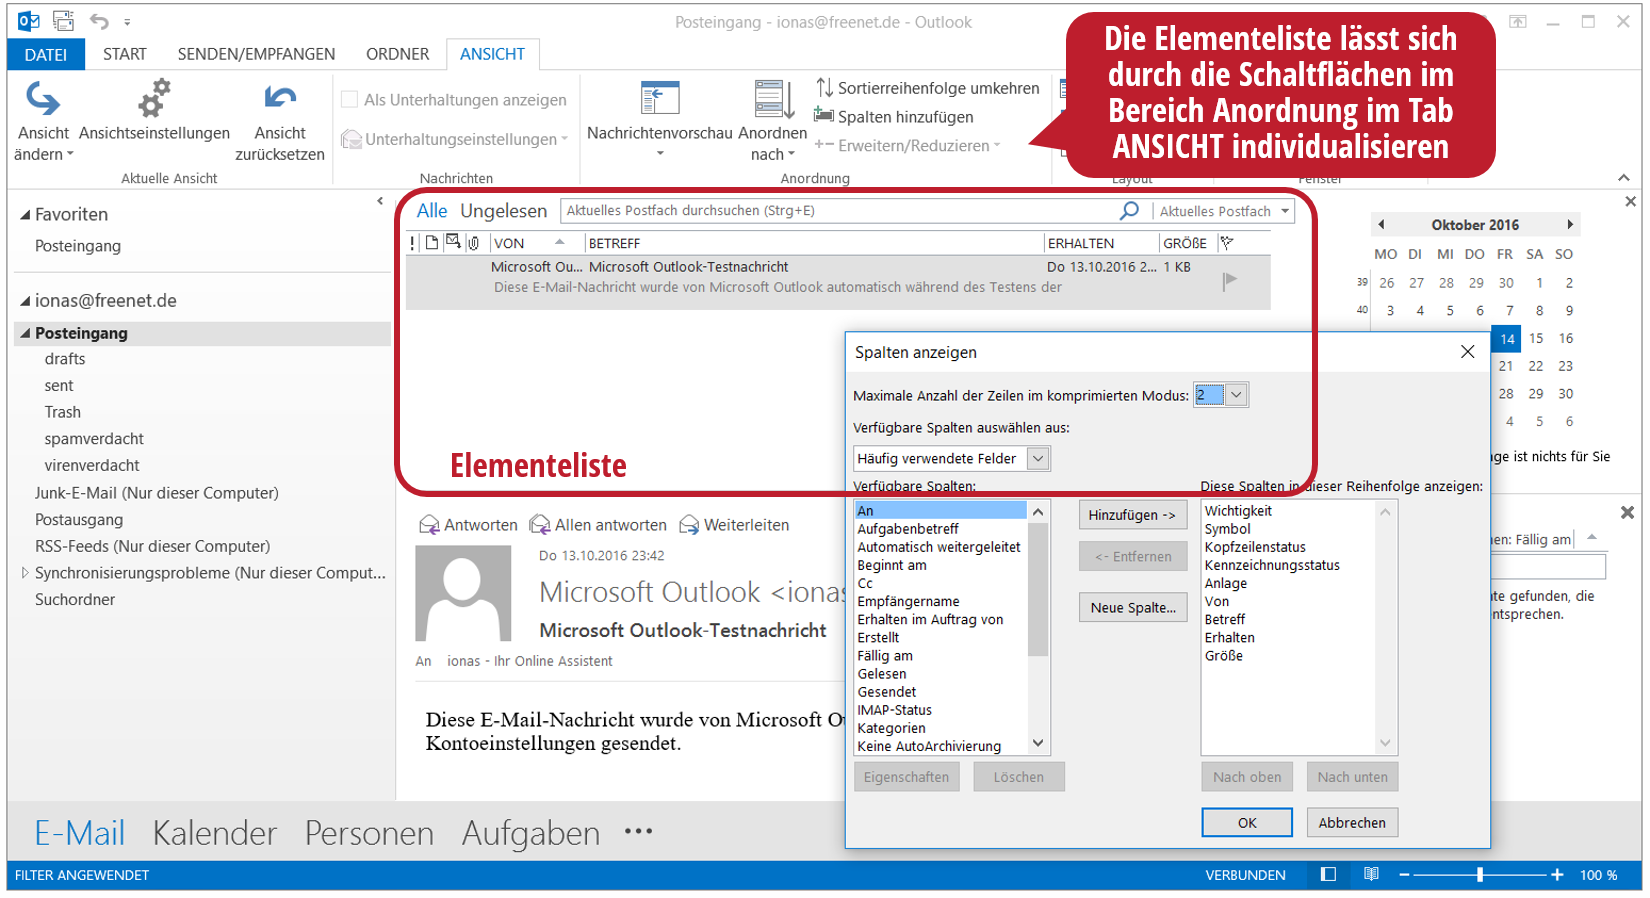Click the Wichtigkeit column header icon
Viewport: 1650px width, 898px height.
pyautogui.click(x=413, y=243)
